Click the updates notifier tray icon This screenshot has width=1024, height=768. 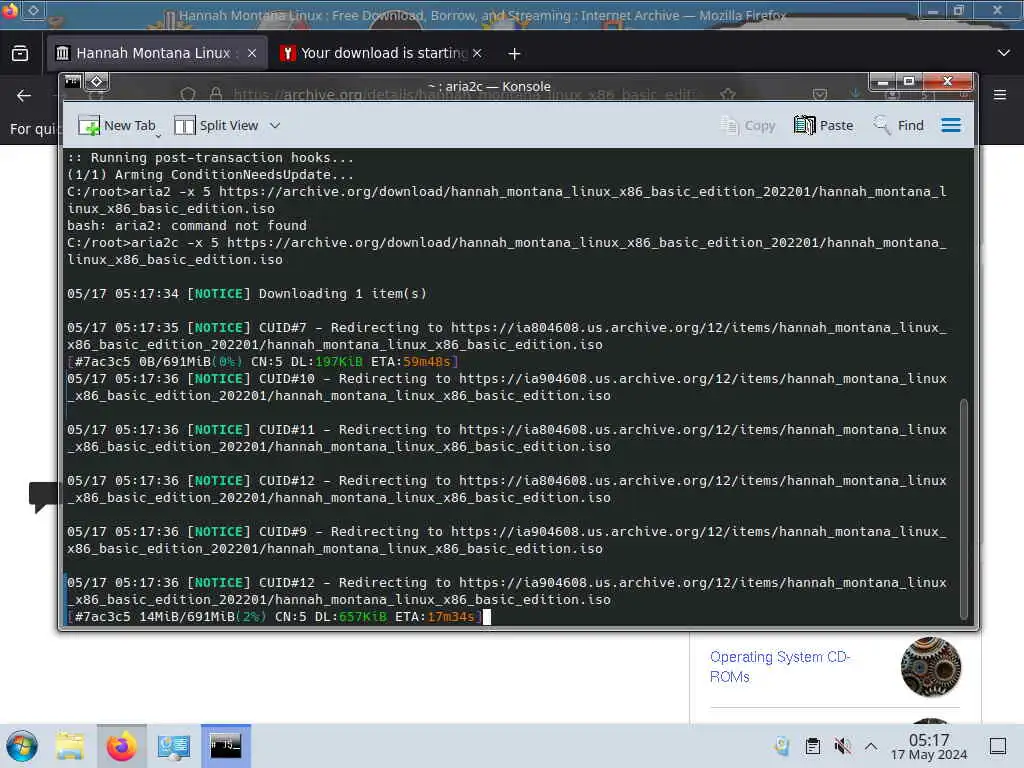coord(782,746)
